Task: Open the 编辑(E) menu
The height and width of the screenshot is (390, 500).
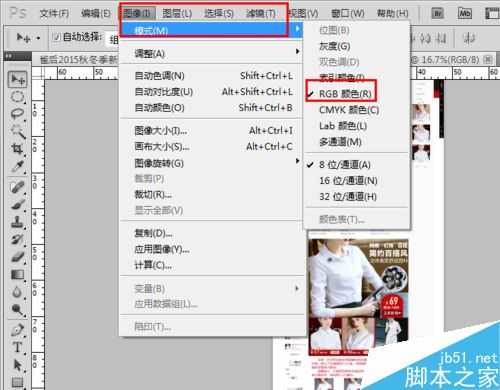Action: [96, 14]
